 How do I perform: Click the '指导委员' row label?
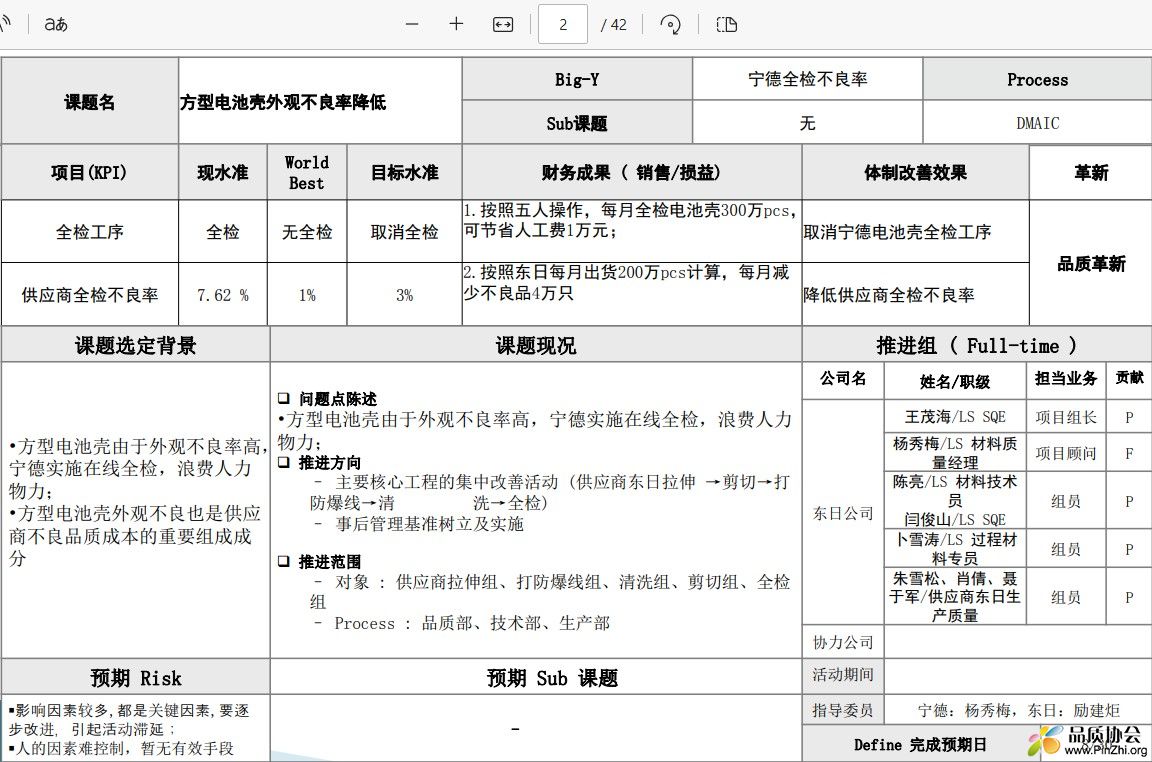click(x=843, y=710)
